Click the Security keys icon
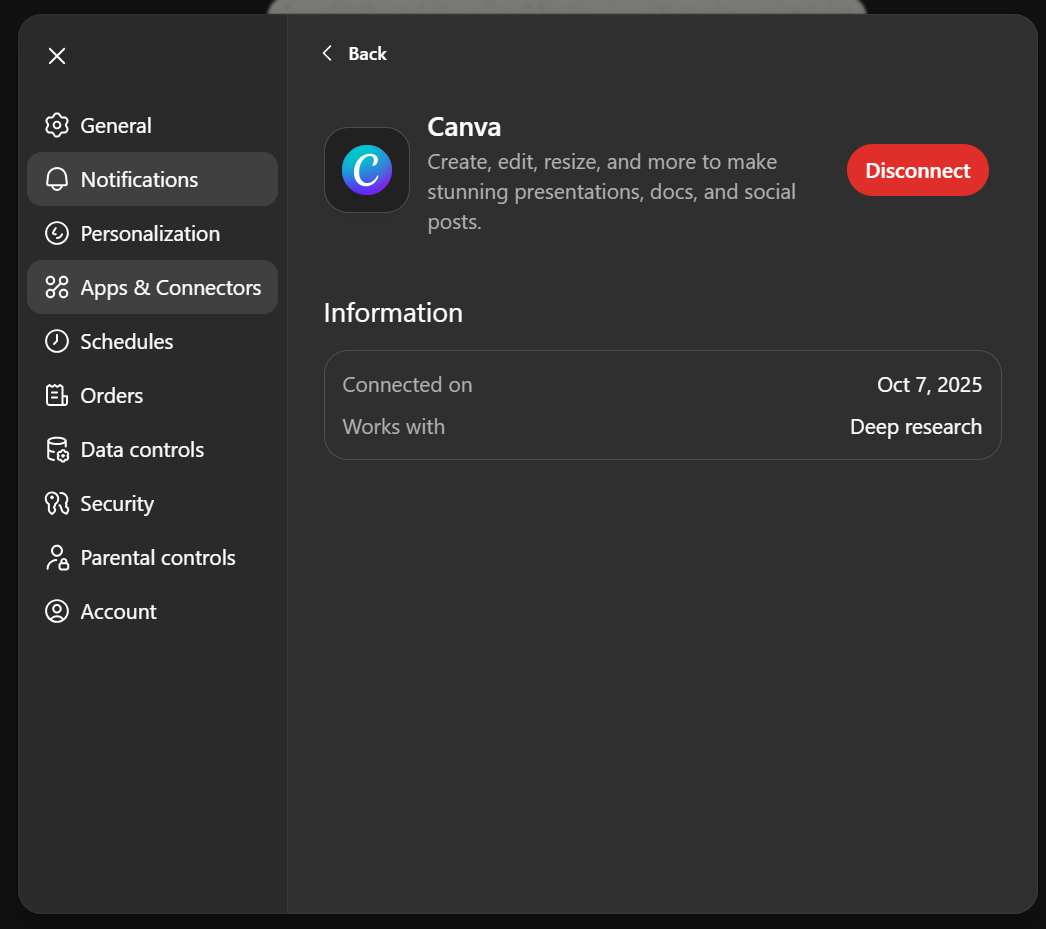The image size is (1046, 929). (x=57, y=504)
